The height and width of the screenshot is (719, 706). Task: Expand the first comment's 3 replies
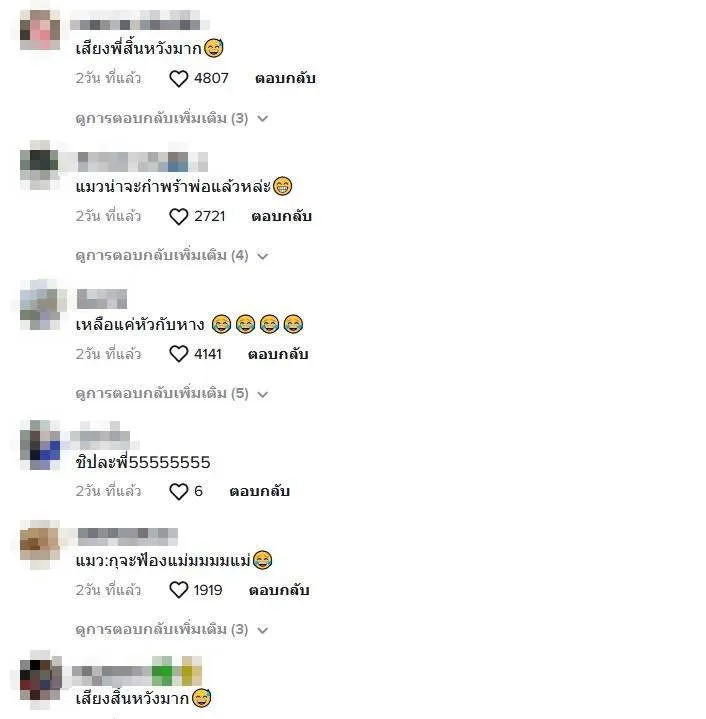click(x=171, y=118)
